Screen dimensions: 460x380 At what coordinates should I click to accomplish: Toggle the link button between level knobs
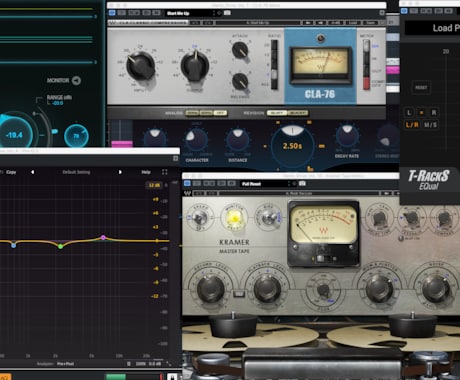click(239, 294)
